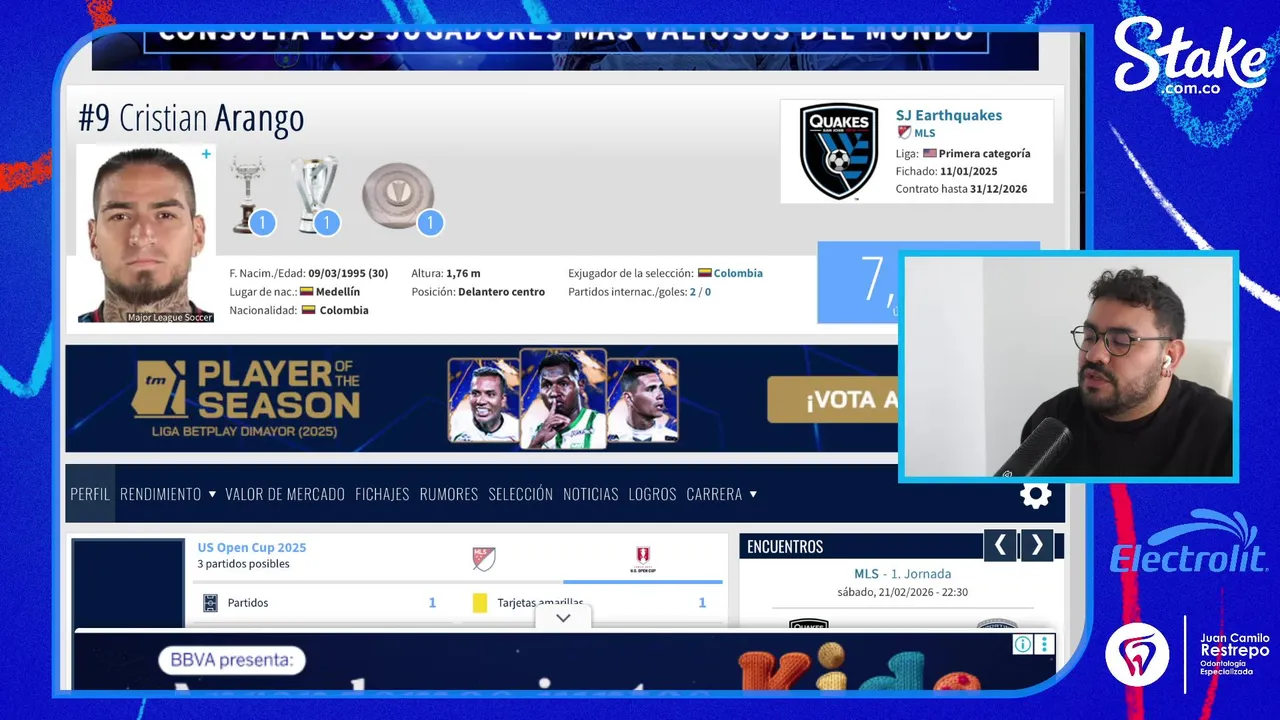The width and height of the screenshot is (1280, 720).
Task: Open the silver MLS Cup trophy icon
Action: (x=314, y=195)
